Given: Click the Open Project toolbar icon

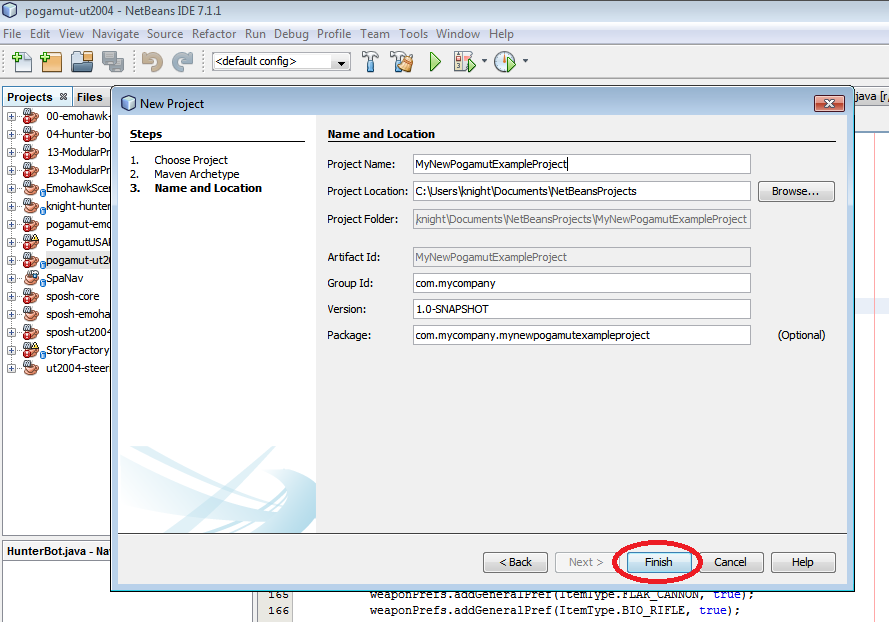Looking at the screenshot, I should pos(82,61).
